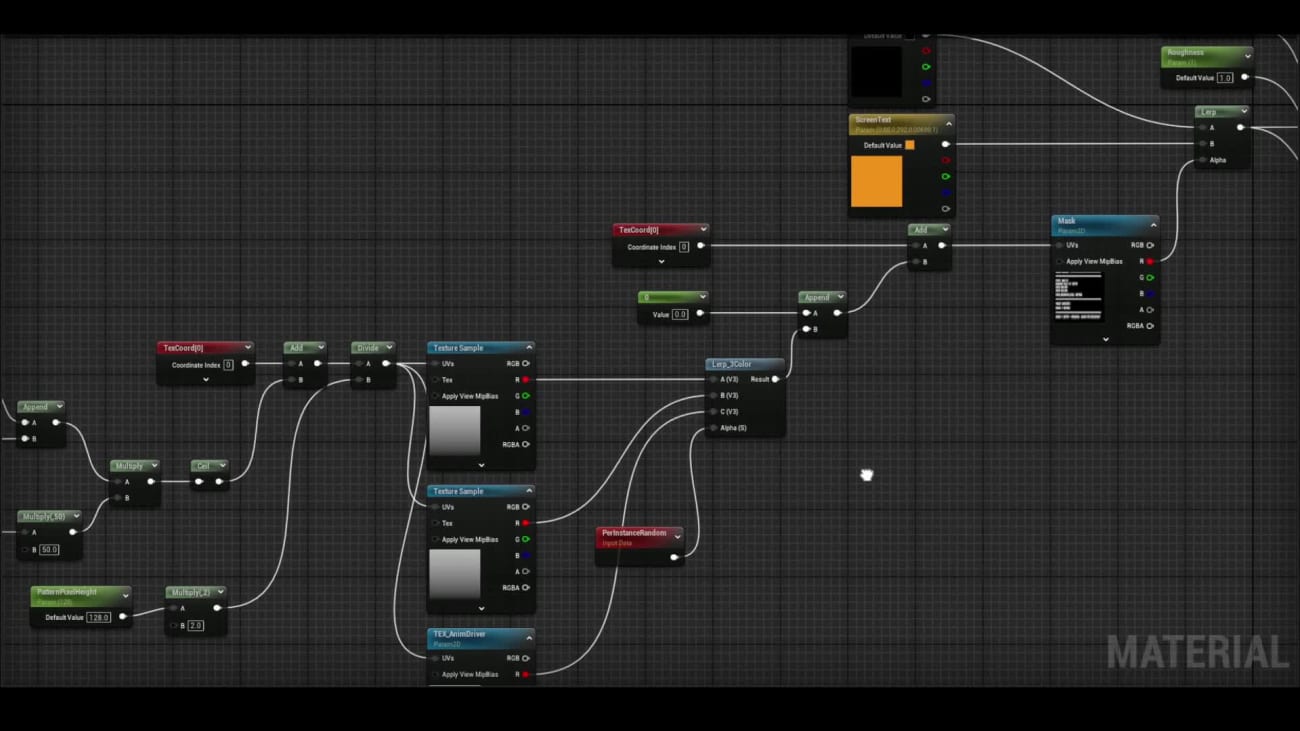Viewport: 1300px width, 731px height.
Task: Click the Alpha input pin on the Lerp node
Action: click(1203, 160)
